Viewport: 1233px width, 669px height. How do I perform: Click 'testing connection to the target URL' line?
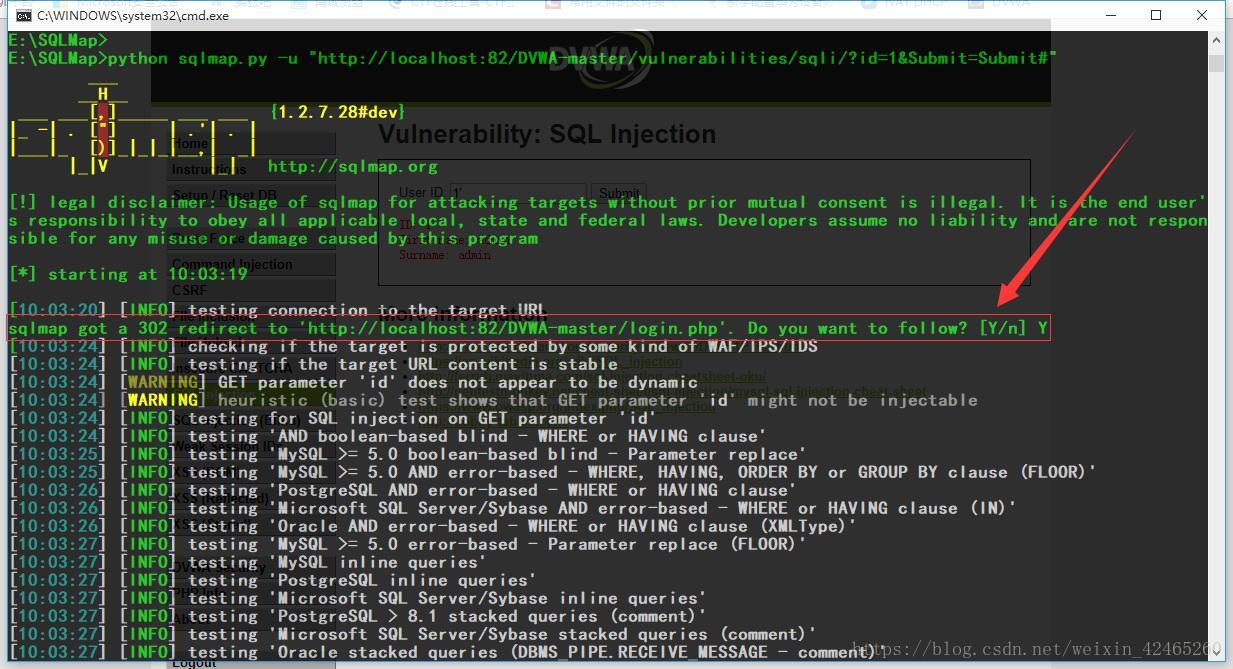pyautogui.click(x=278, y=310)
